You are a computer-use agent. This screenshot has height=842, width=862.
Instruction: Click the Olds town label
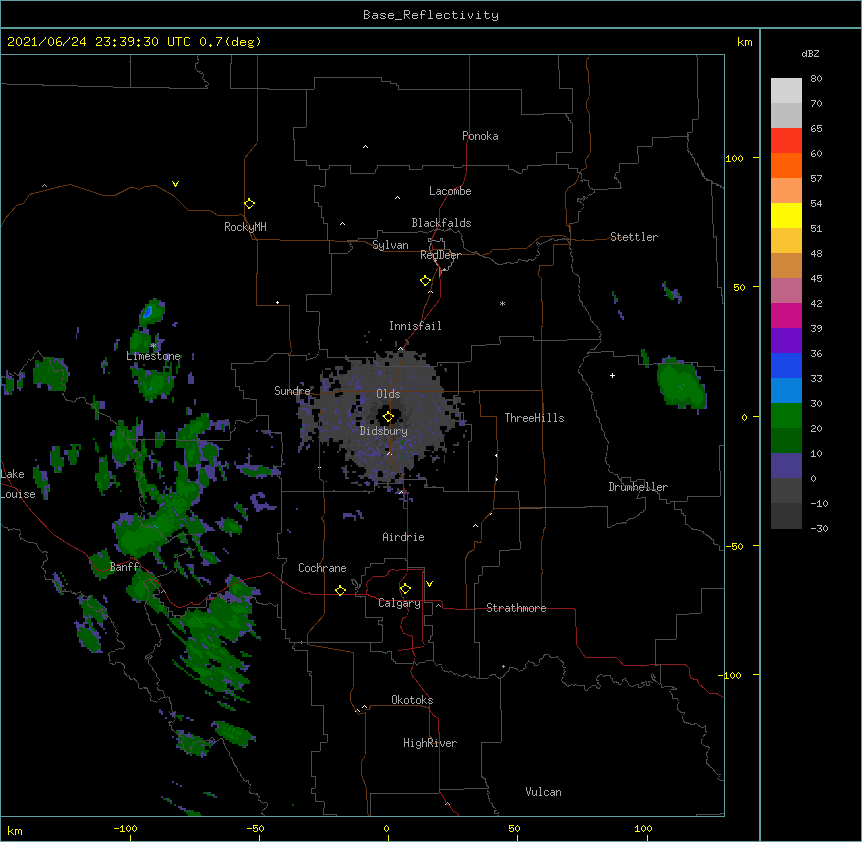(x=388, y=394)
